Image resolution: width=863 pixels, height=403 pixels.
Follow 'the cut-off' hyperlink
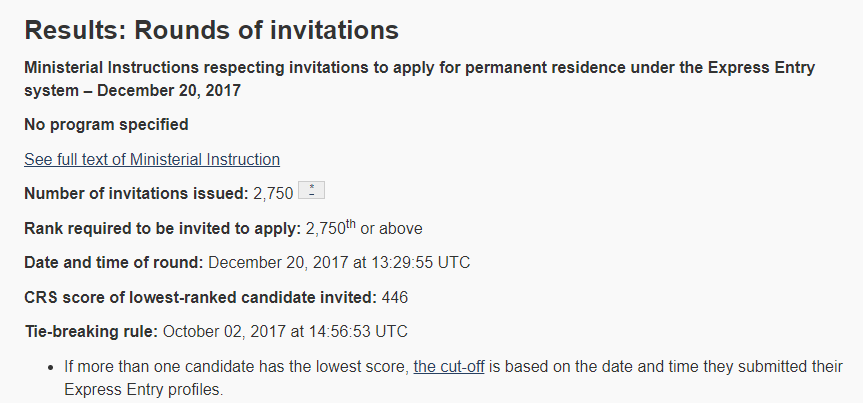(x=449, y=367)
